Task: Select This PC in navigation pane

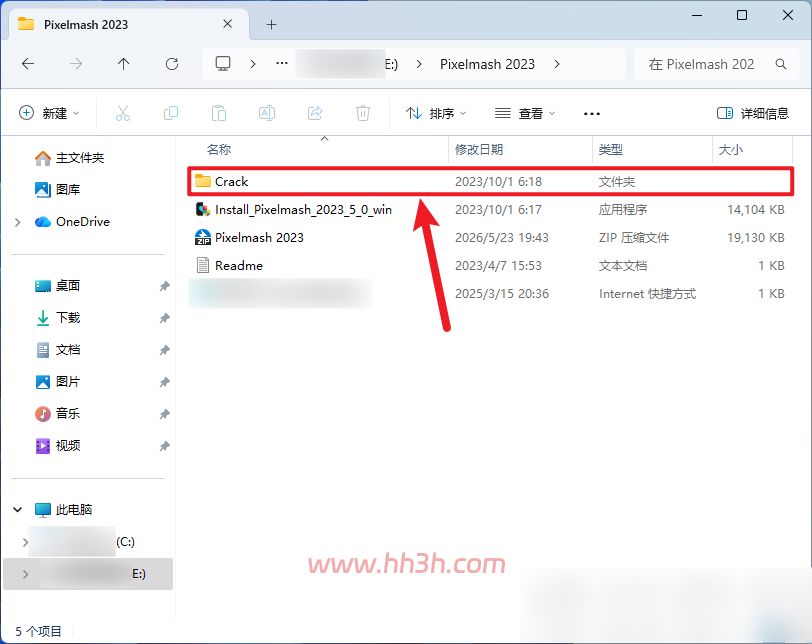Action: [x=64, y=509]
